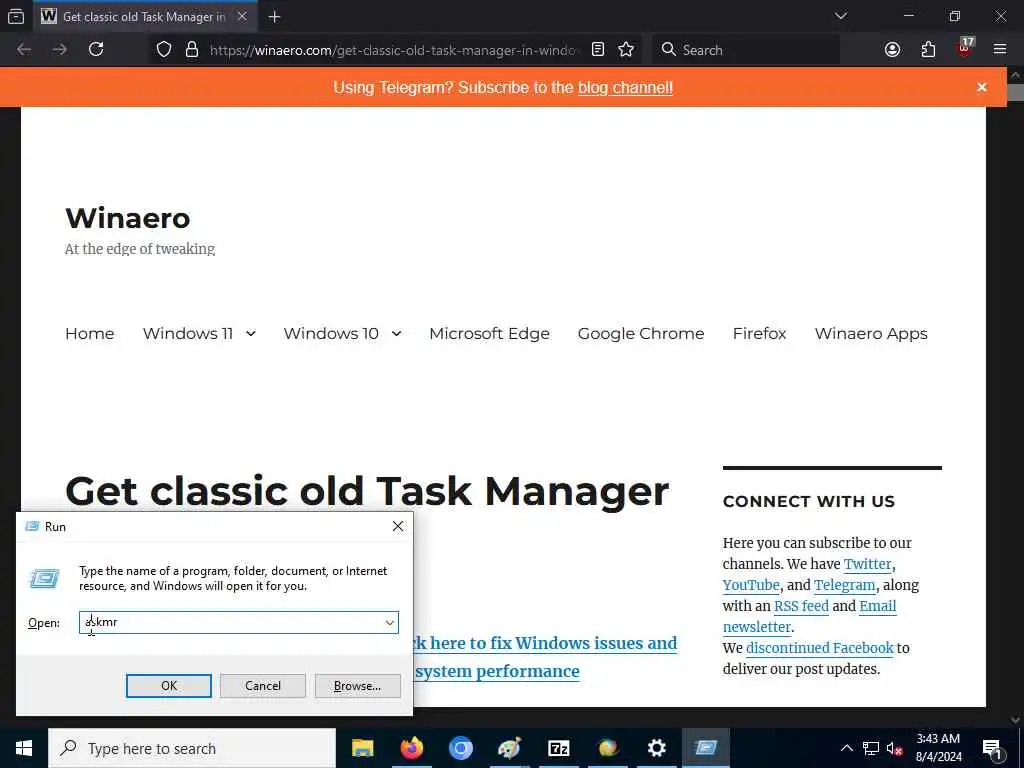Screen dimensions: 1024x768
Task: Open the notification center icon
Action: point(992,748)
